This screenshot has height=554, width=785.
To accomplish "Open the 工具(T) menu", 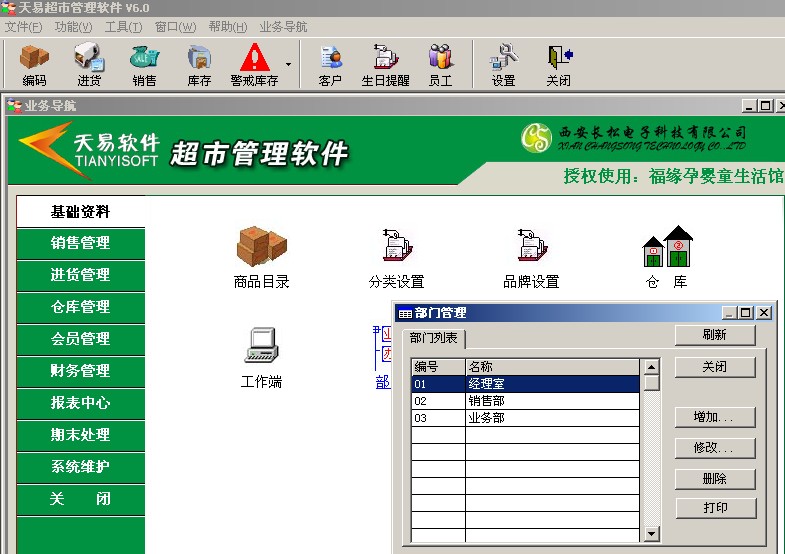I will click(123, 27).
